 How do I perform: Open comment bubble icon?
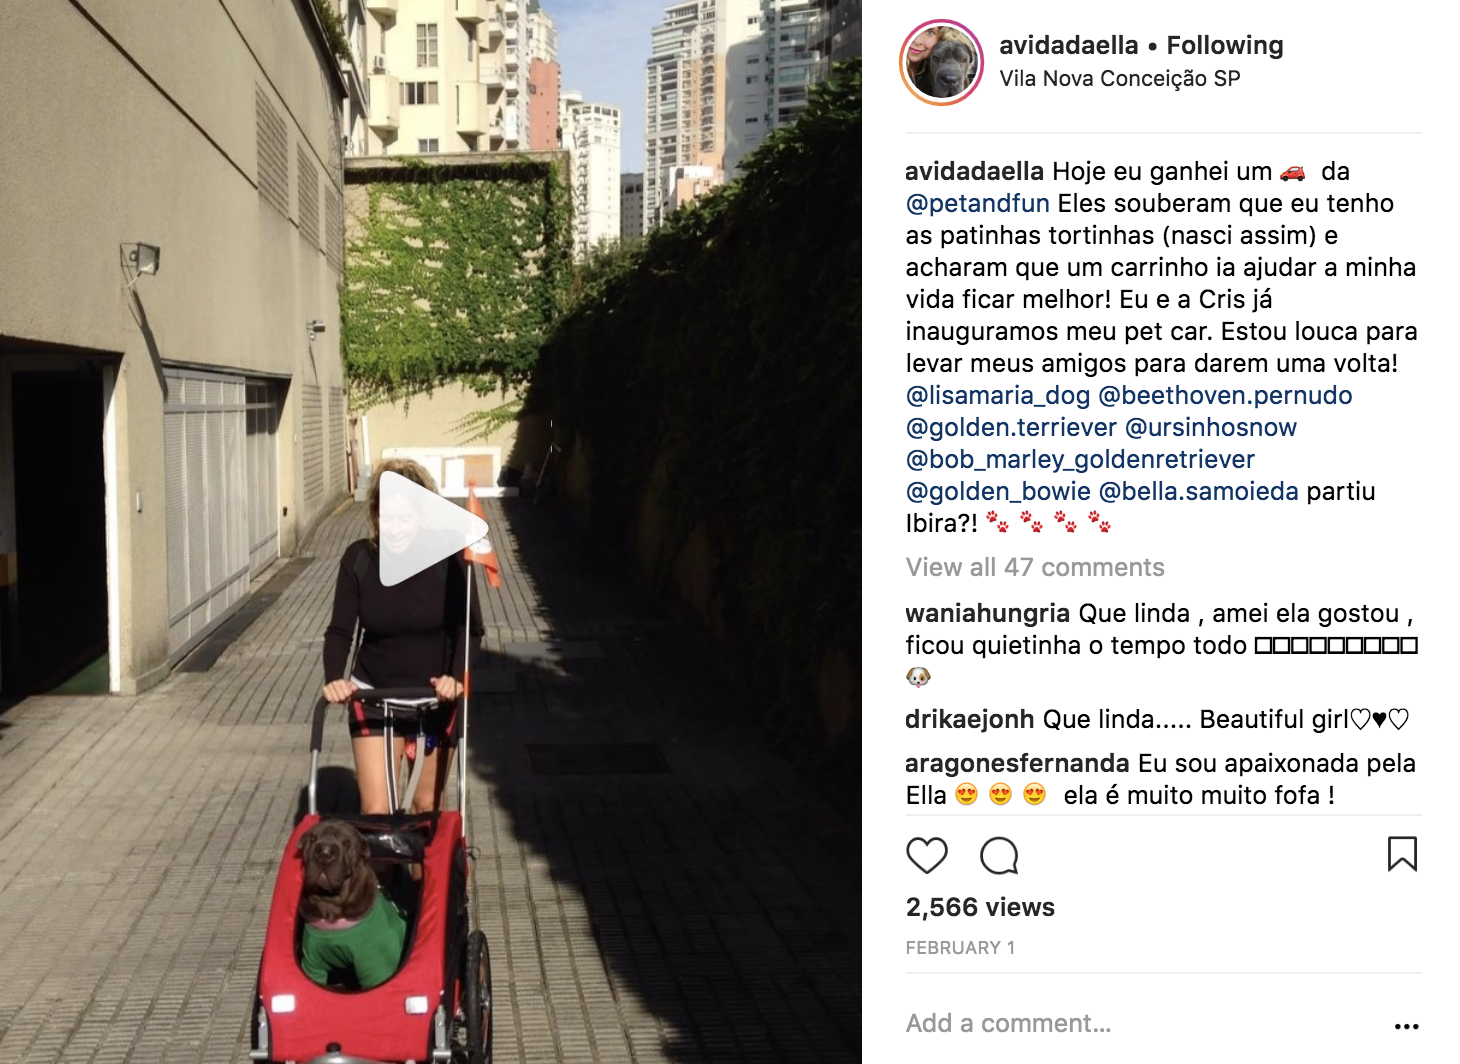click(999, 856)
